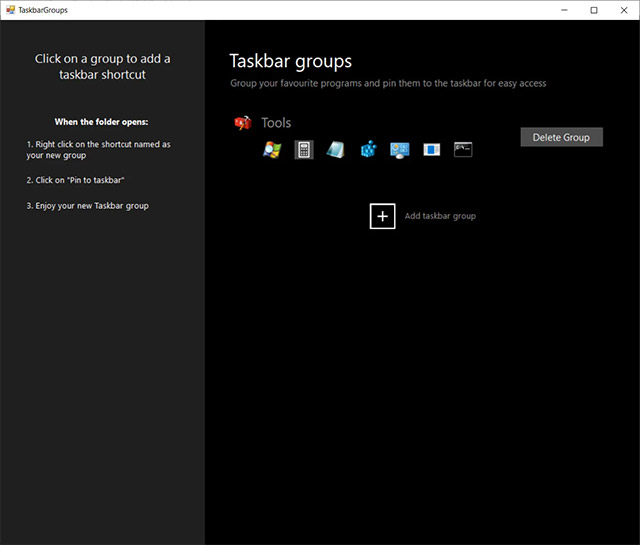Select the blue cubes Registry Editor icon
The image size is (640, 545).
click(x=368, y=150)
